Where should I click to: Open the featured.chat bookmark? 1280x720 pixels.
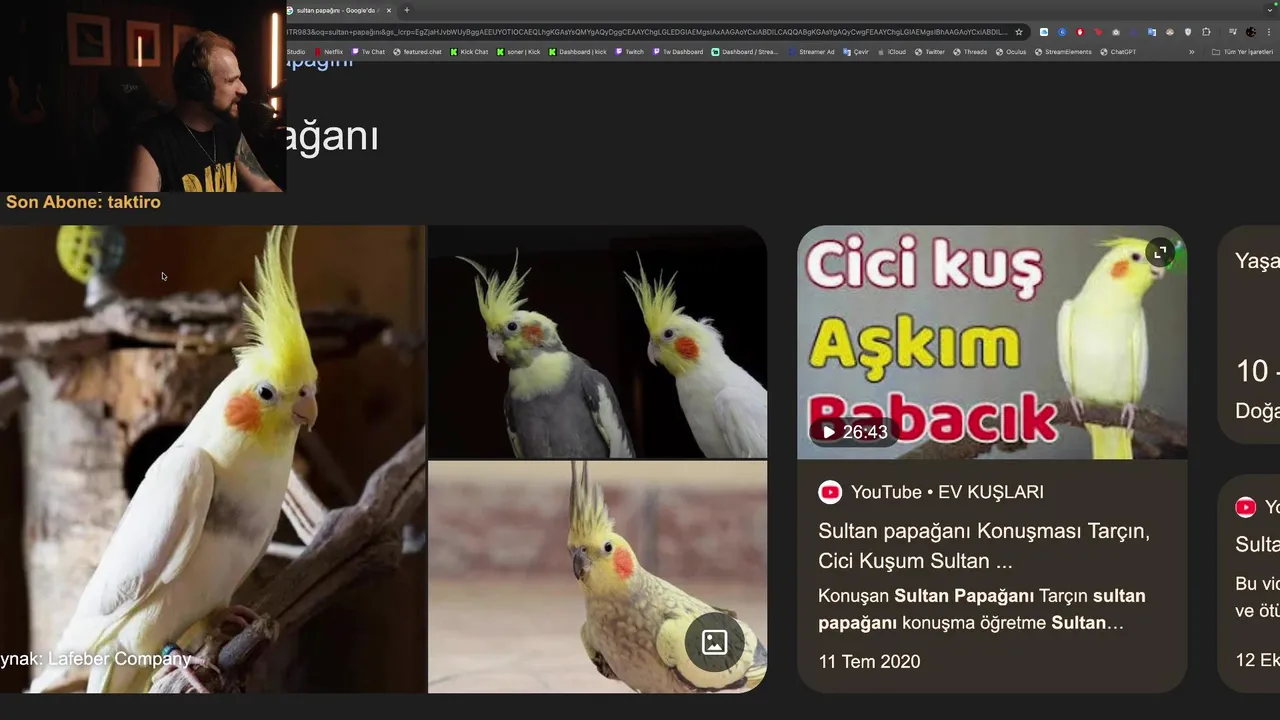417,52
